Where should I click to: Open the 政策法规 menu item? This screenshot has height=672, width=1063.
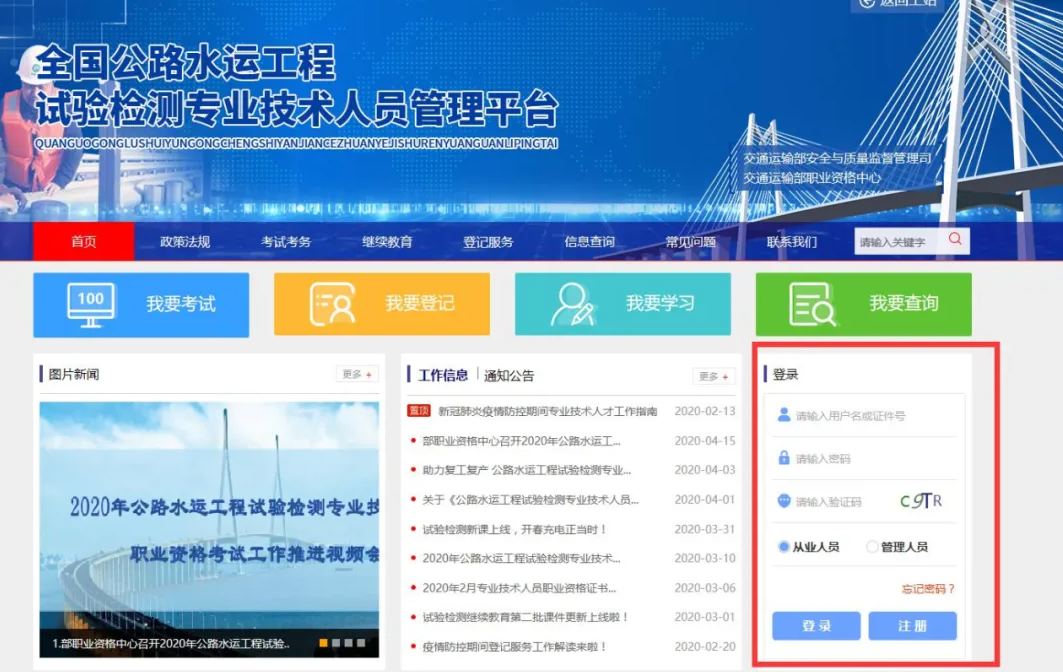(185, 242)
